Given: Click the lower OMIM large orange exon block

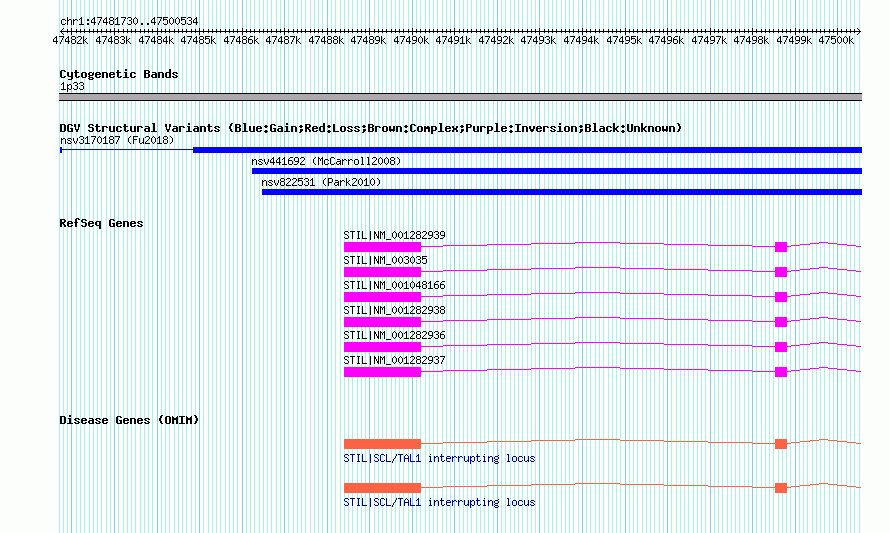Looking at the screenshot, I should (382, 488).
